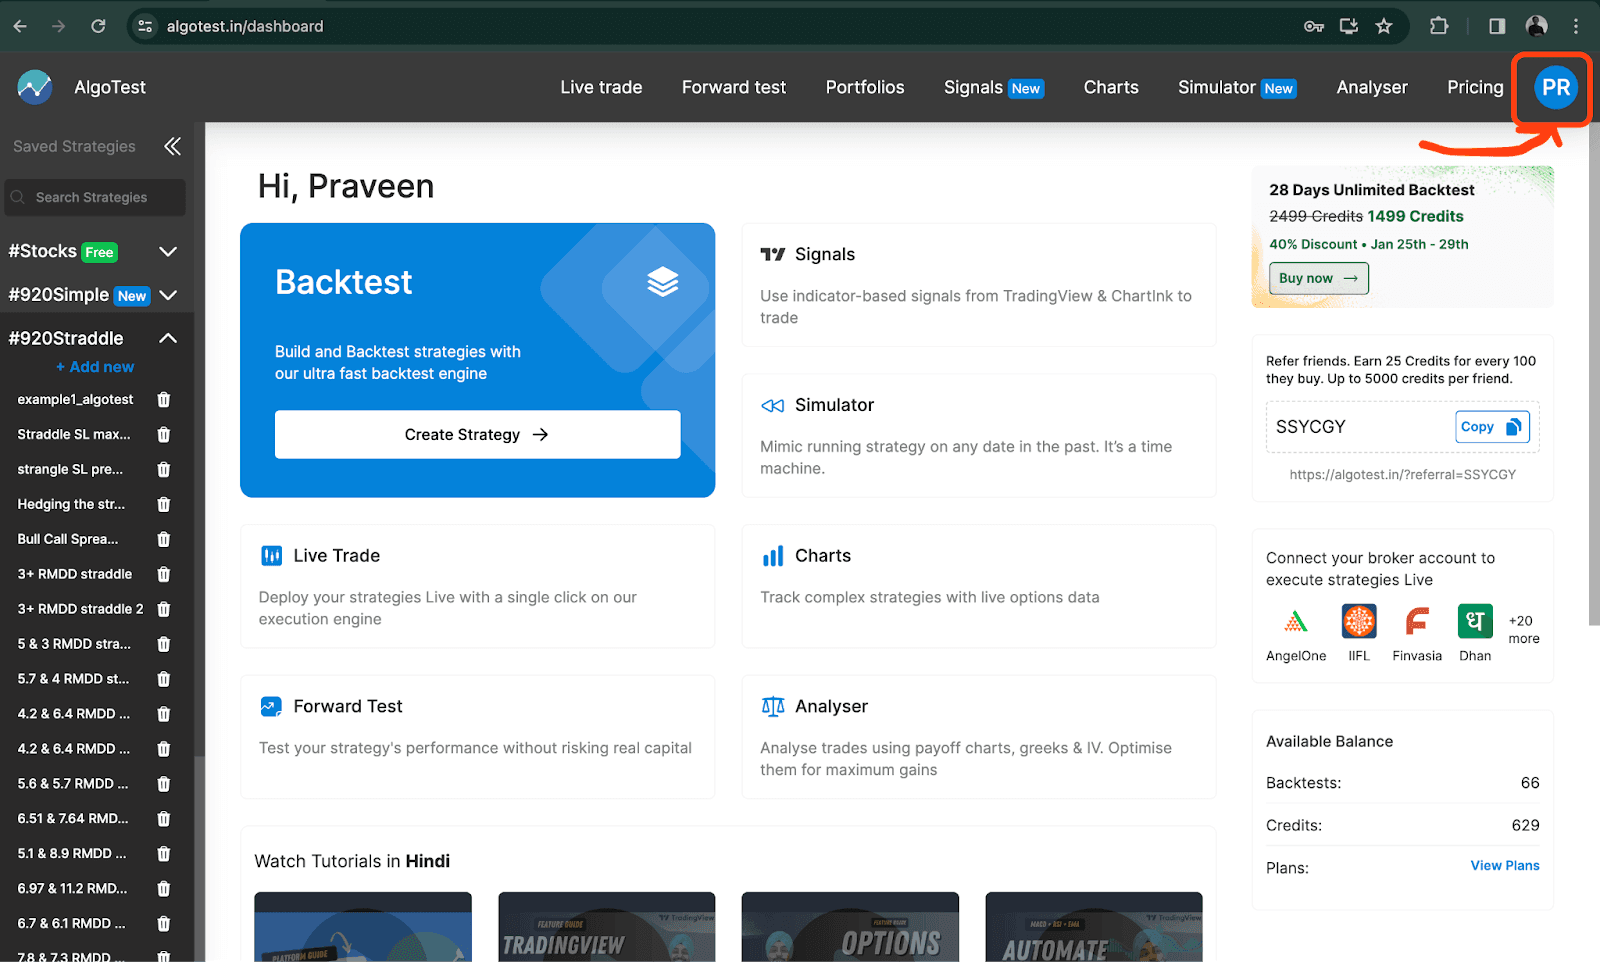The image size is (1600, 962).
Task: Delete the Bull Call Spread strategy
Action: click(x=164, y=539)
